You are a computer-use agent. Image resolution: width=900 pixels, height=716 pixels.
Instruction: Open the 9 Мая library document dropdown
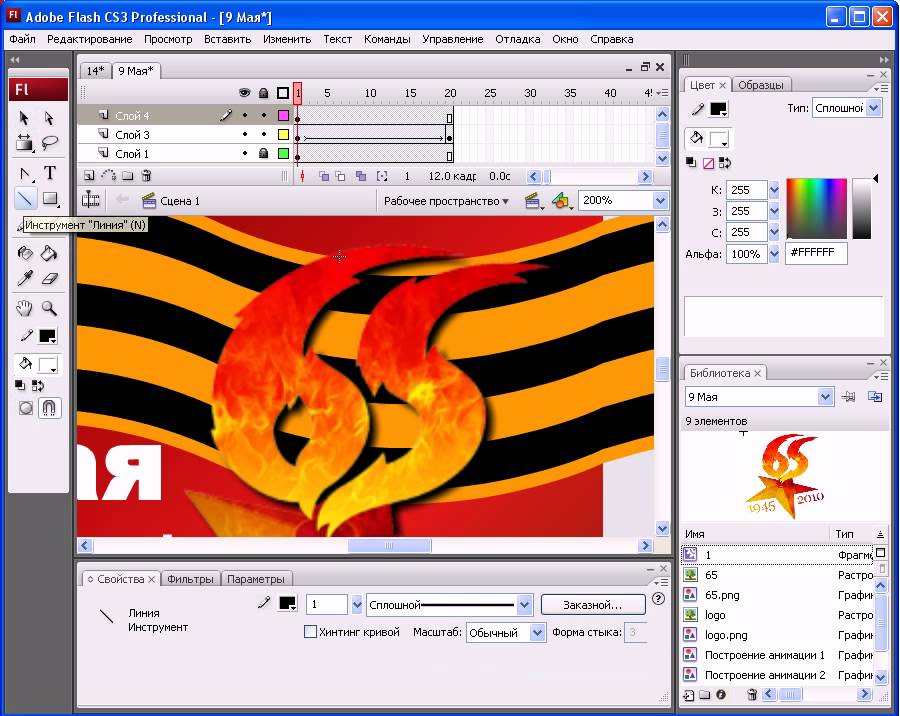click(825, 397)
